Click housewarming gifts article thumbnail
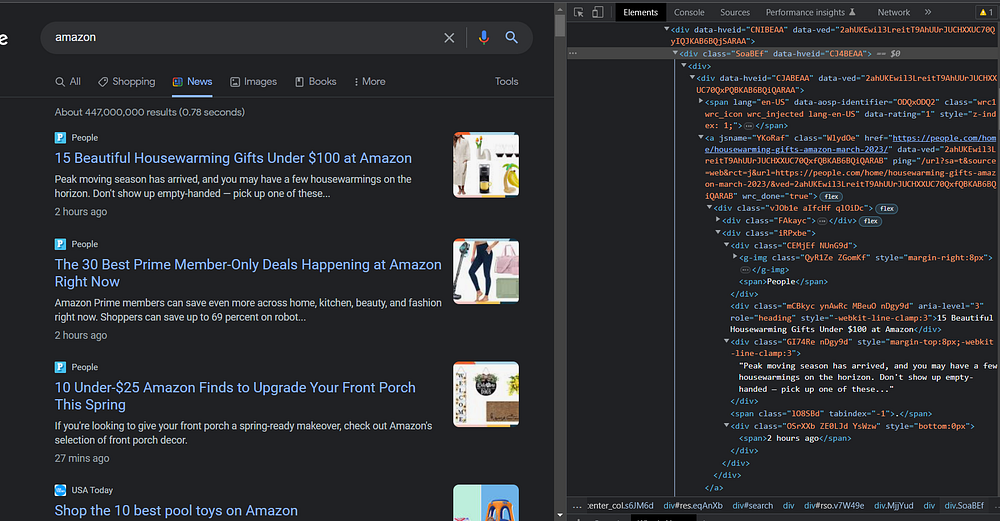 pyautogui.click(x=486, y=165)
